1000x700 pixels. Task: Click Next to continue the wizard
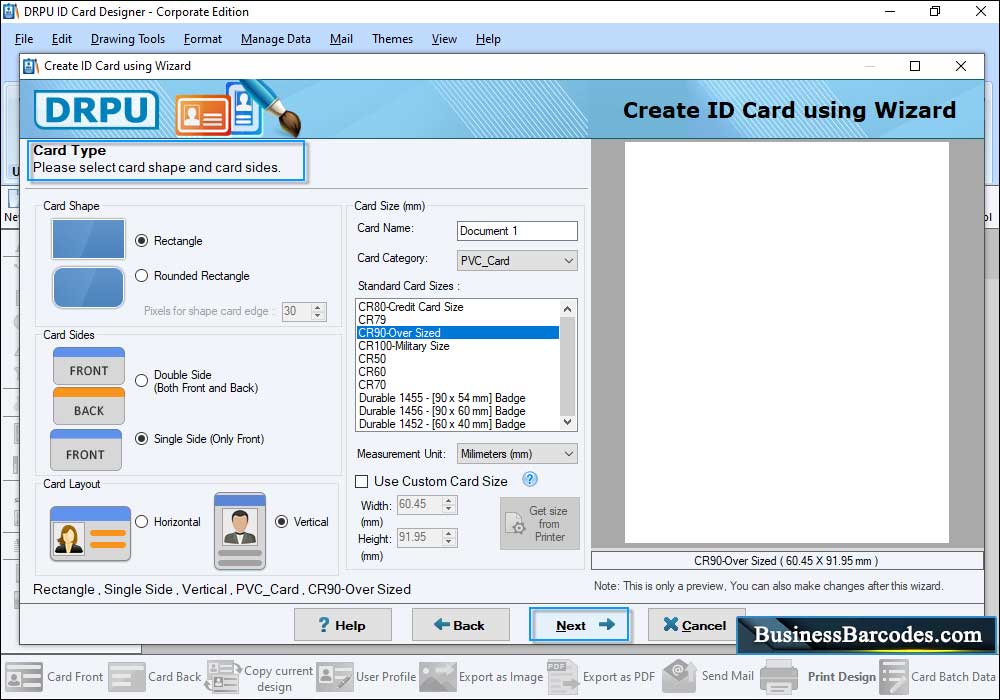(578, 625)
